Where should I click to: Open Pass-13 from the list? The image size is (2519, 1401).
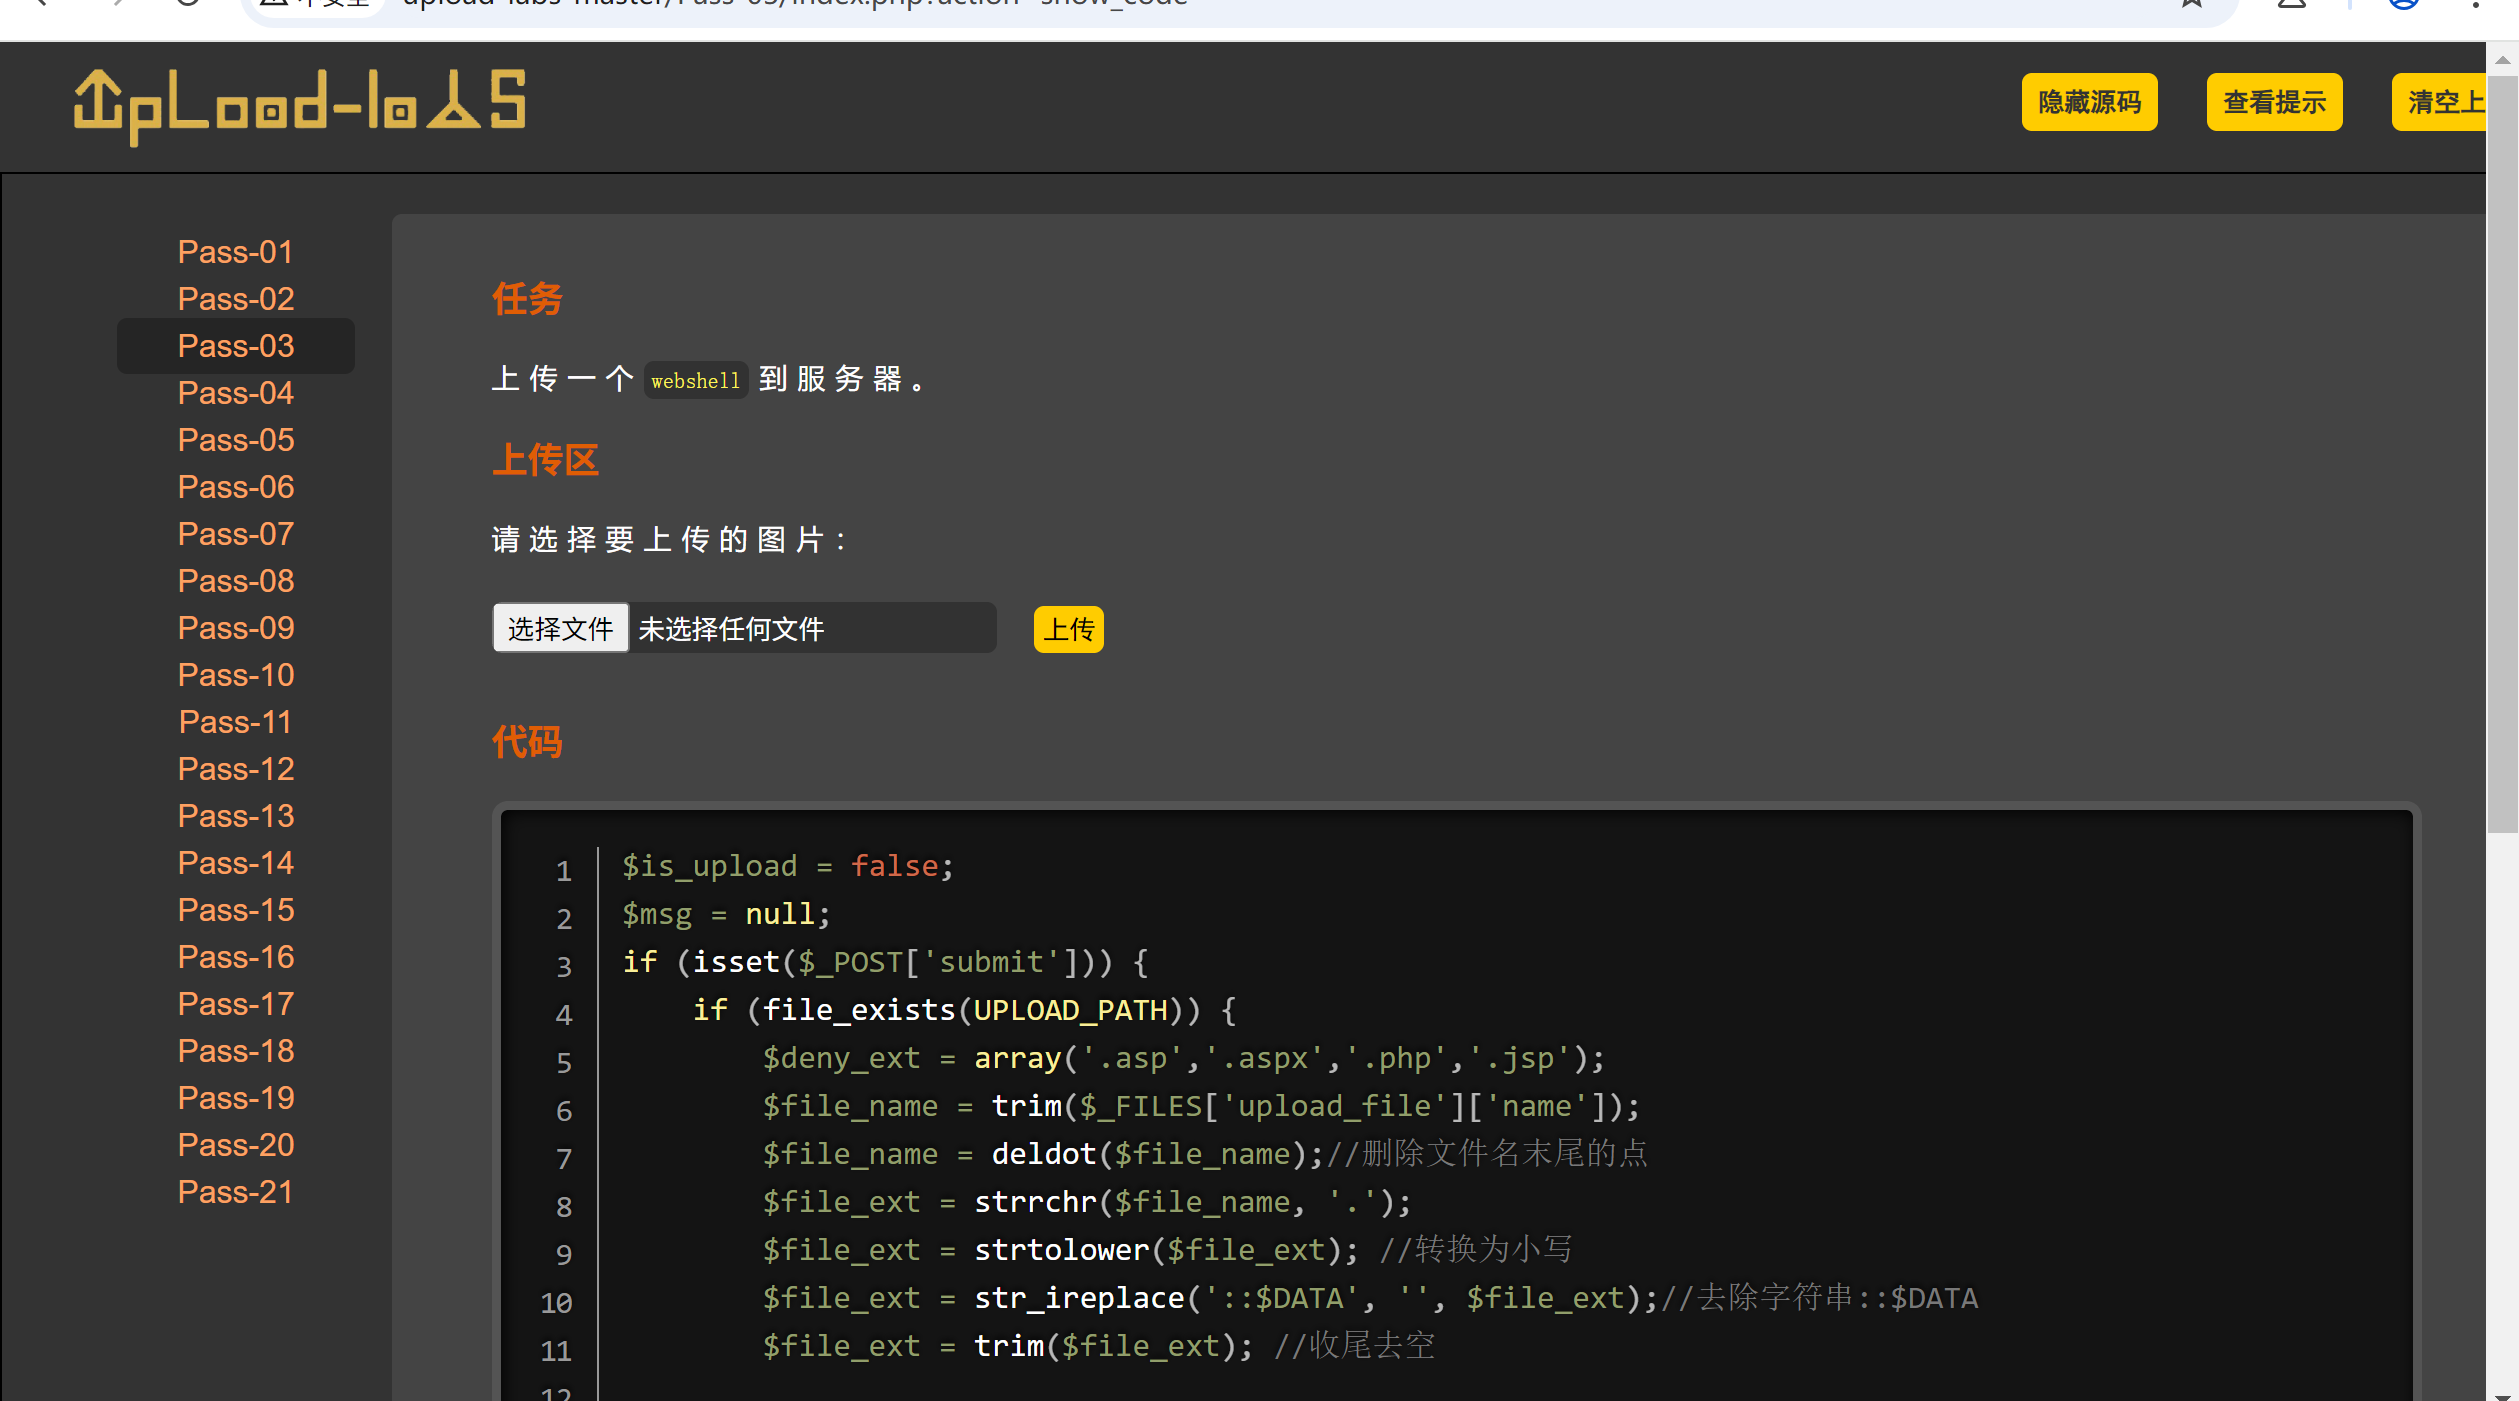(x=236, y=816)
